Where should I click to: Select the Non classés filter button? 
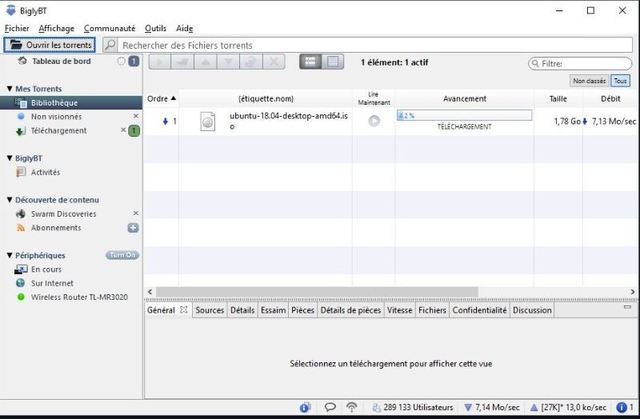pos(588,80)
